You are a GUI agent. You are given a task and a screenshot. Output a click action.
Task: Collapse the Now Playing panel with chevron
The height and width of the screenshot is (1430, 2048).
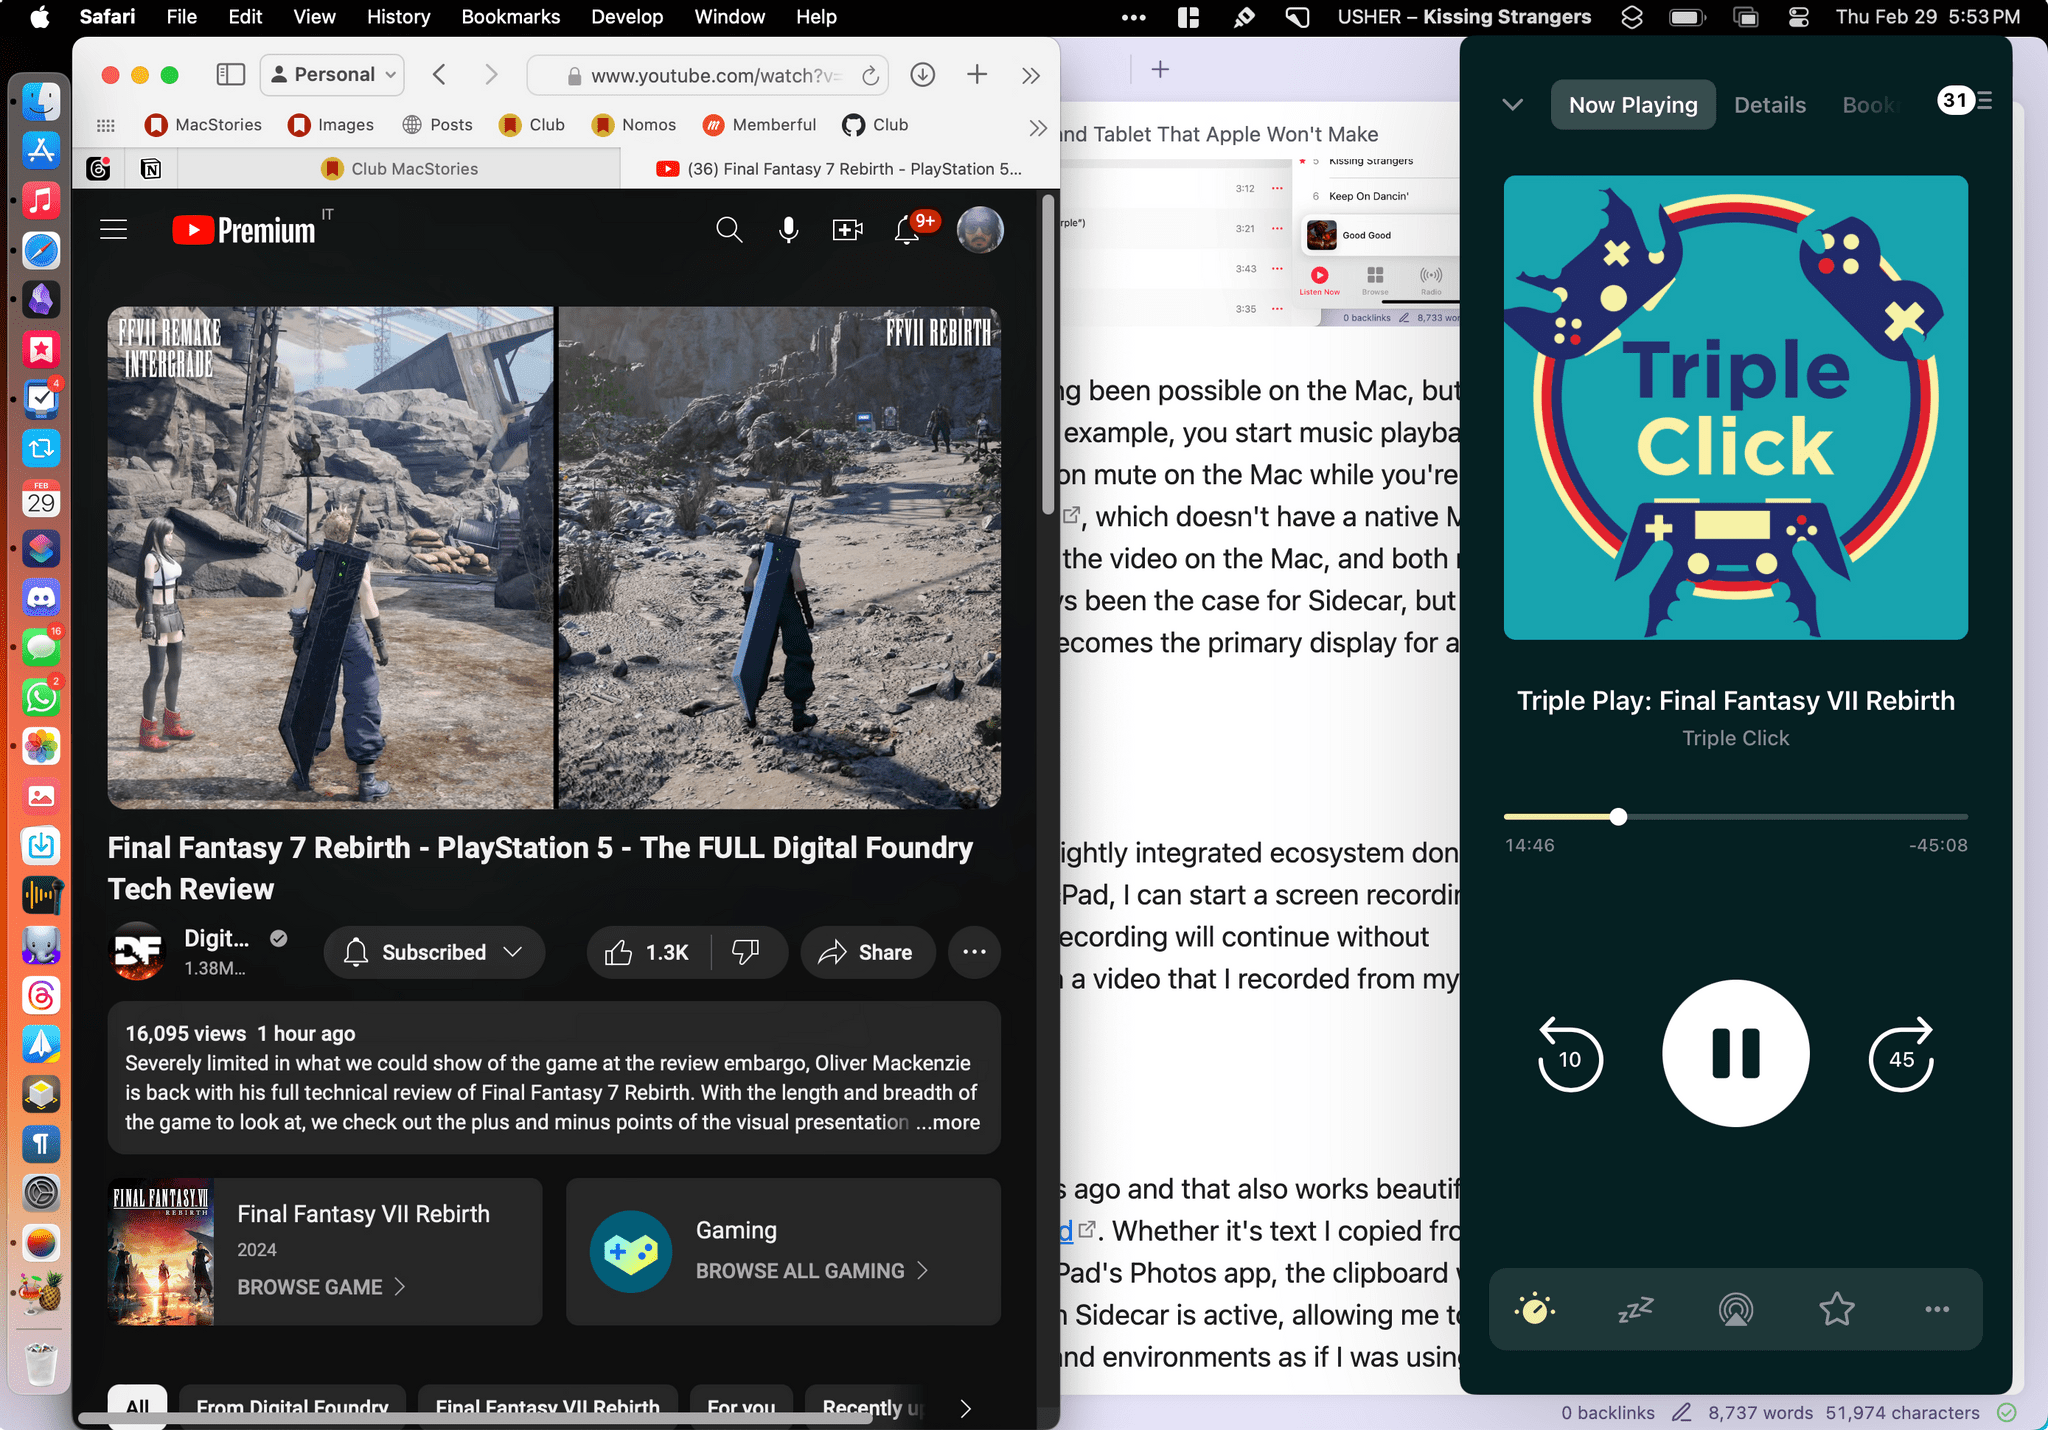[1512, 104]
